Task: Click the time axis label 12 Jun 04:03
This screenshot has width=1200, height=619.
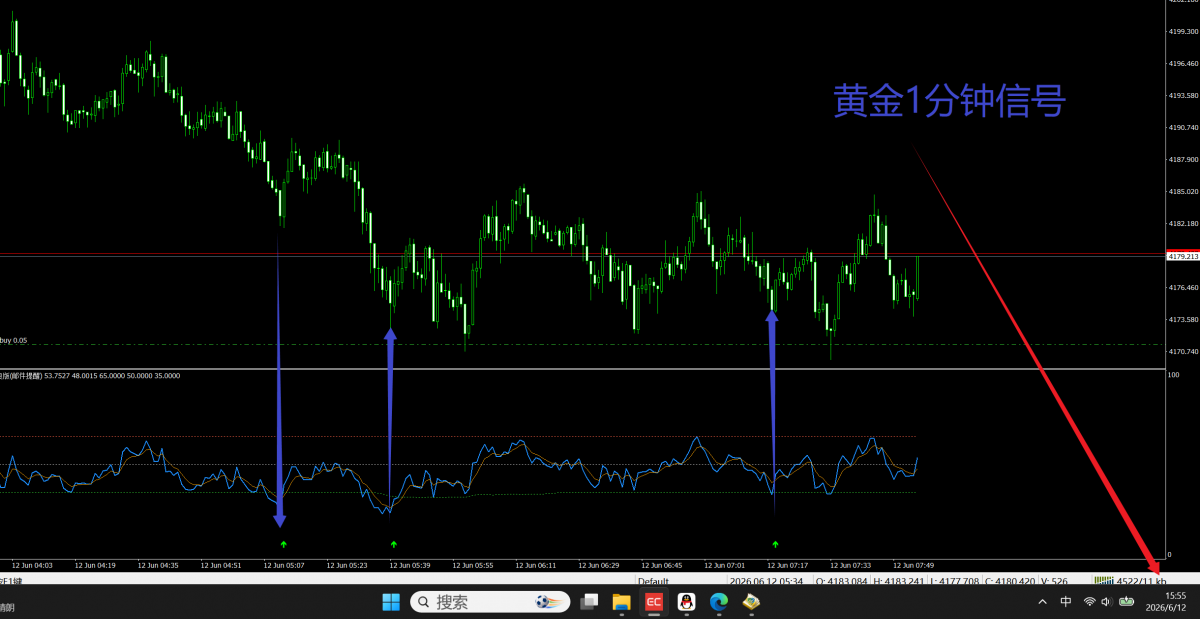Action: (30, 565)
